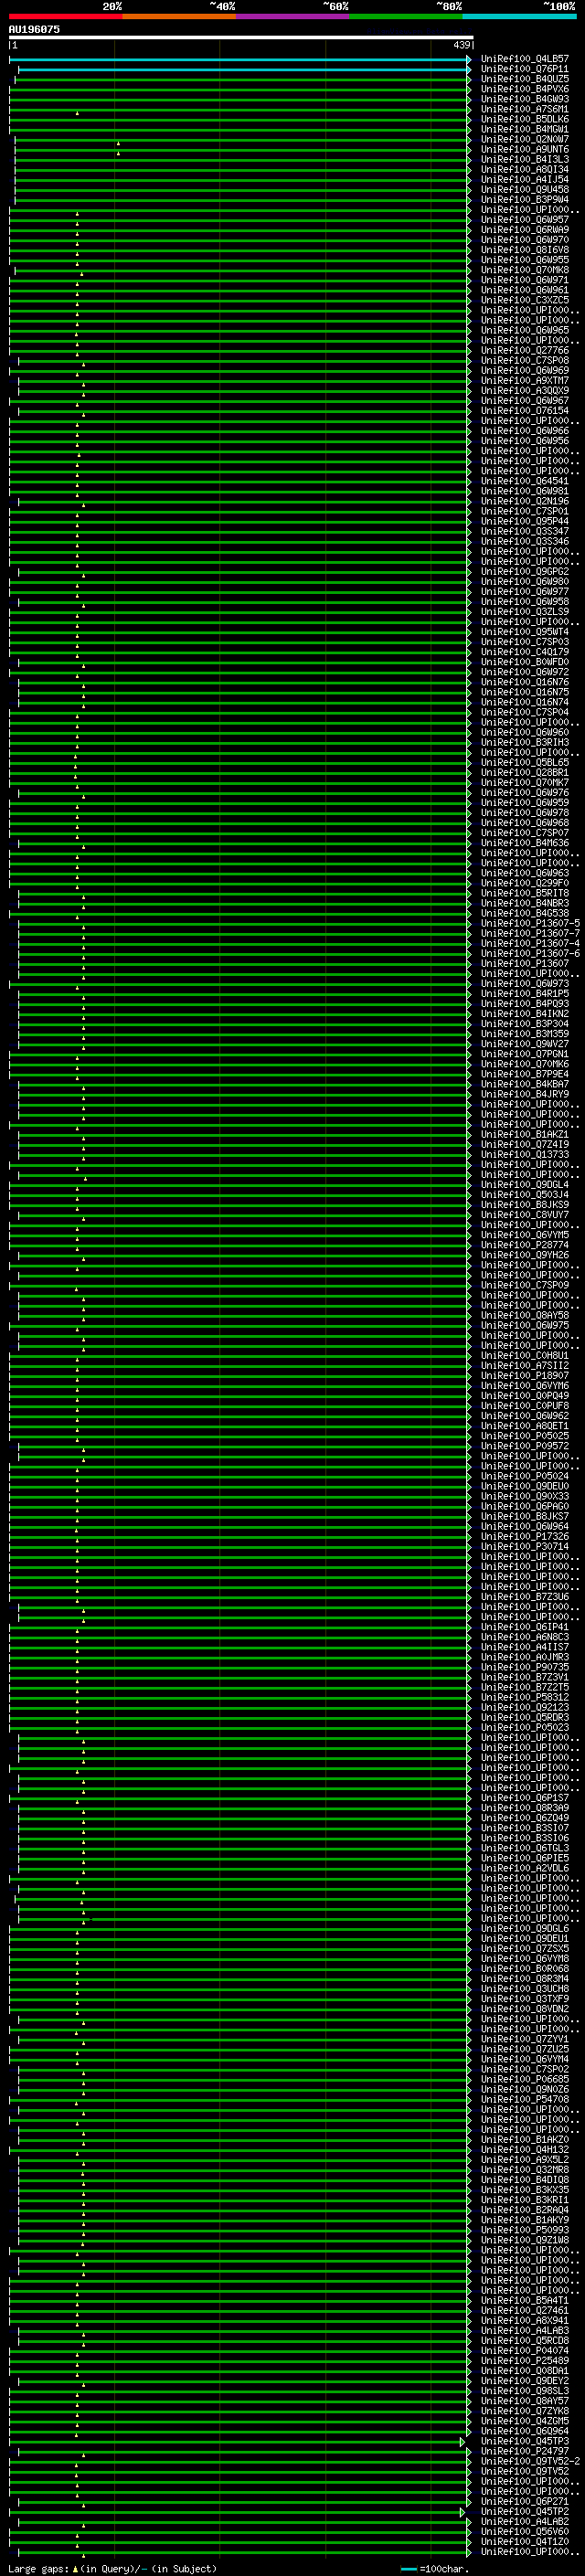Image resolution: width=585 pixels, height=2576 pixels.
Task: Click the label UniRef100_Q6Q964
Action: (x=525, y=2431)
